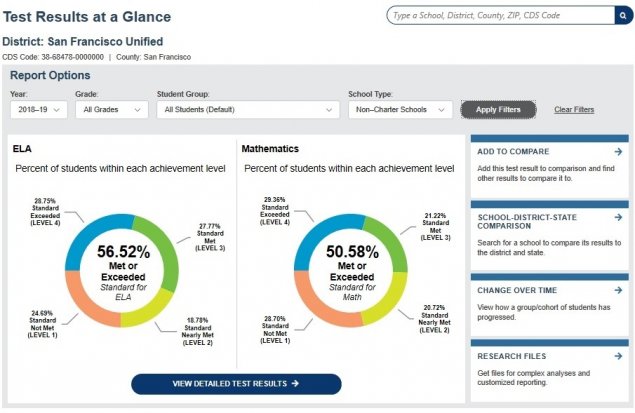Click the Add to Compare arrow icon
635x413 pixels.
click(619, 152)
